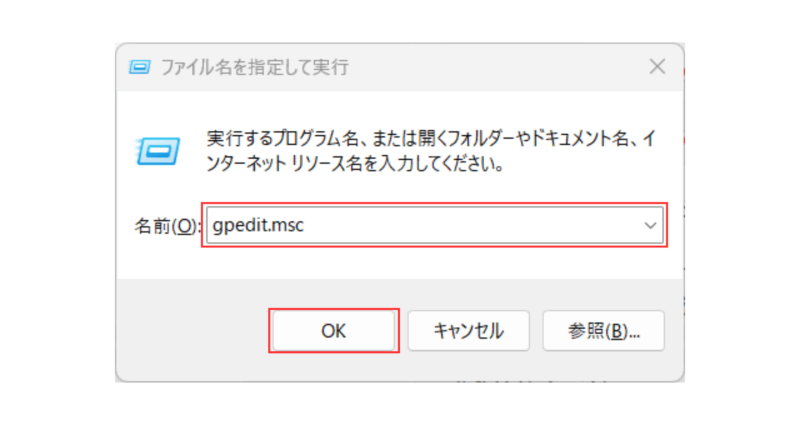Click the ファイル名を指定して実行 title text
This screenshot has height=425, width=800.
point(255,67)
